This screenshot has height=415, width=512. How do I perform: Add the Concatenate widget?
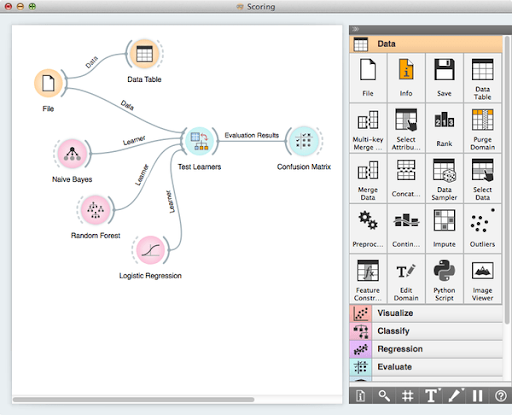pyautogui.click(x=406, y=179)
